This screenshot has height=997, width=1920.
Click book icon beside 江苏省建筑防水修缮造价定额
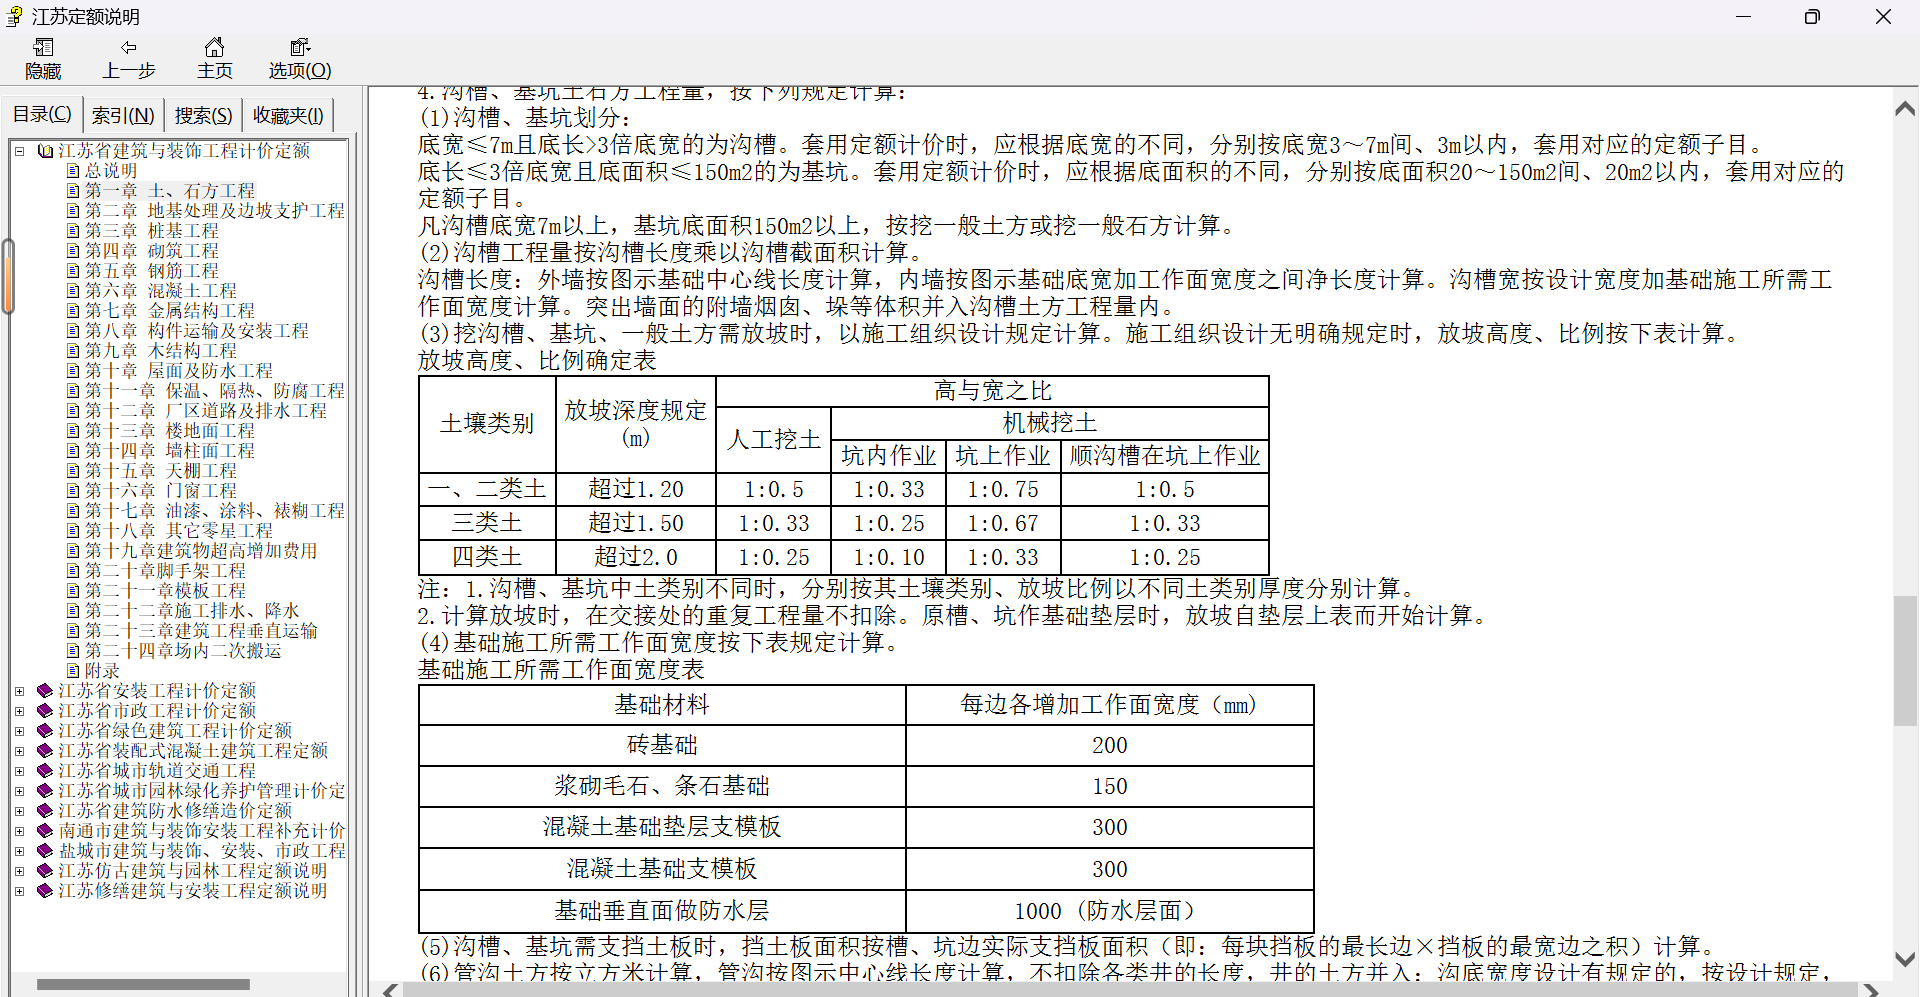coord(45,811)
